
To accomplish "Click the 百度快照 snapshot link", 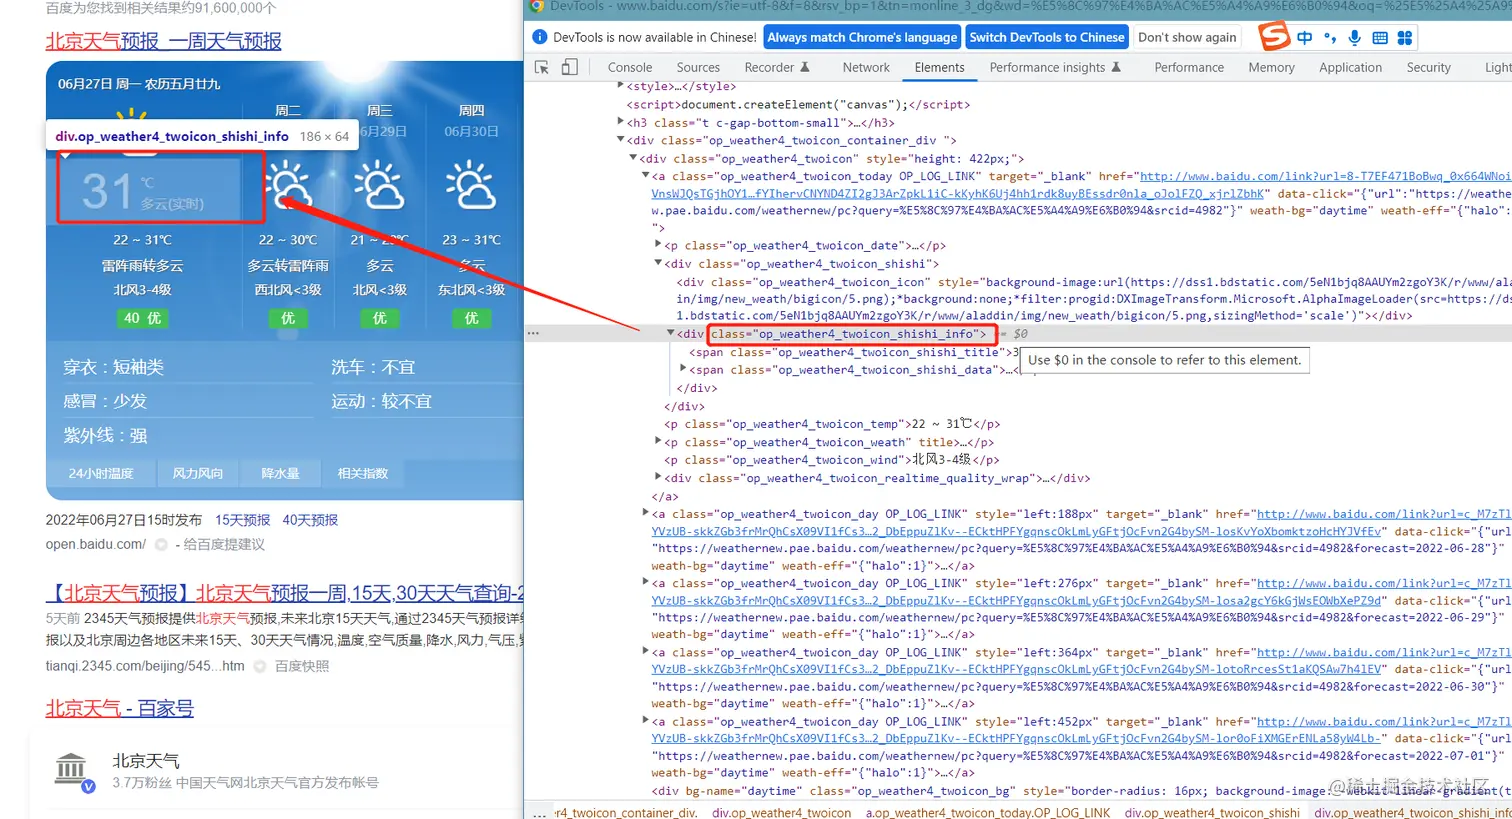I will coord(302,666).
